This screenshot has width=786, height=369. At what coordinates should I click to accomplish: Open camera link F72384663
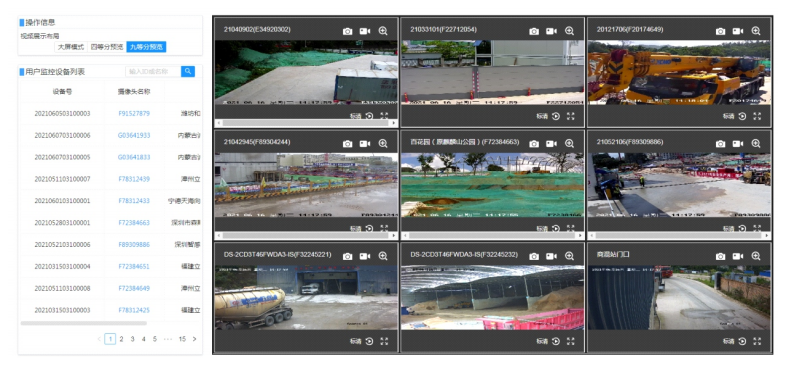[x=134, y=223]
